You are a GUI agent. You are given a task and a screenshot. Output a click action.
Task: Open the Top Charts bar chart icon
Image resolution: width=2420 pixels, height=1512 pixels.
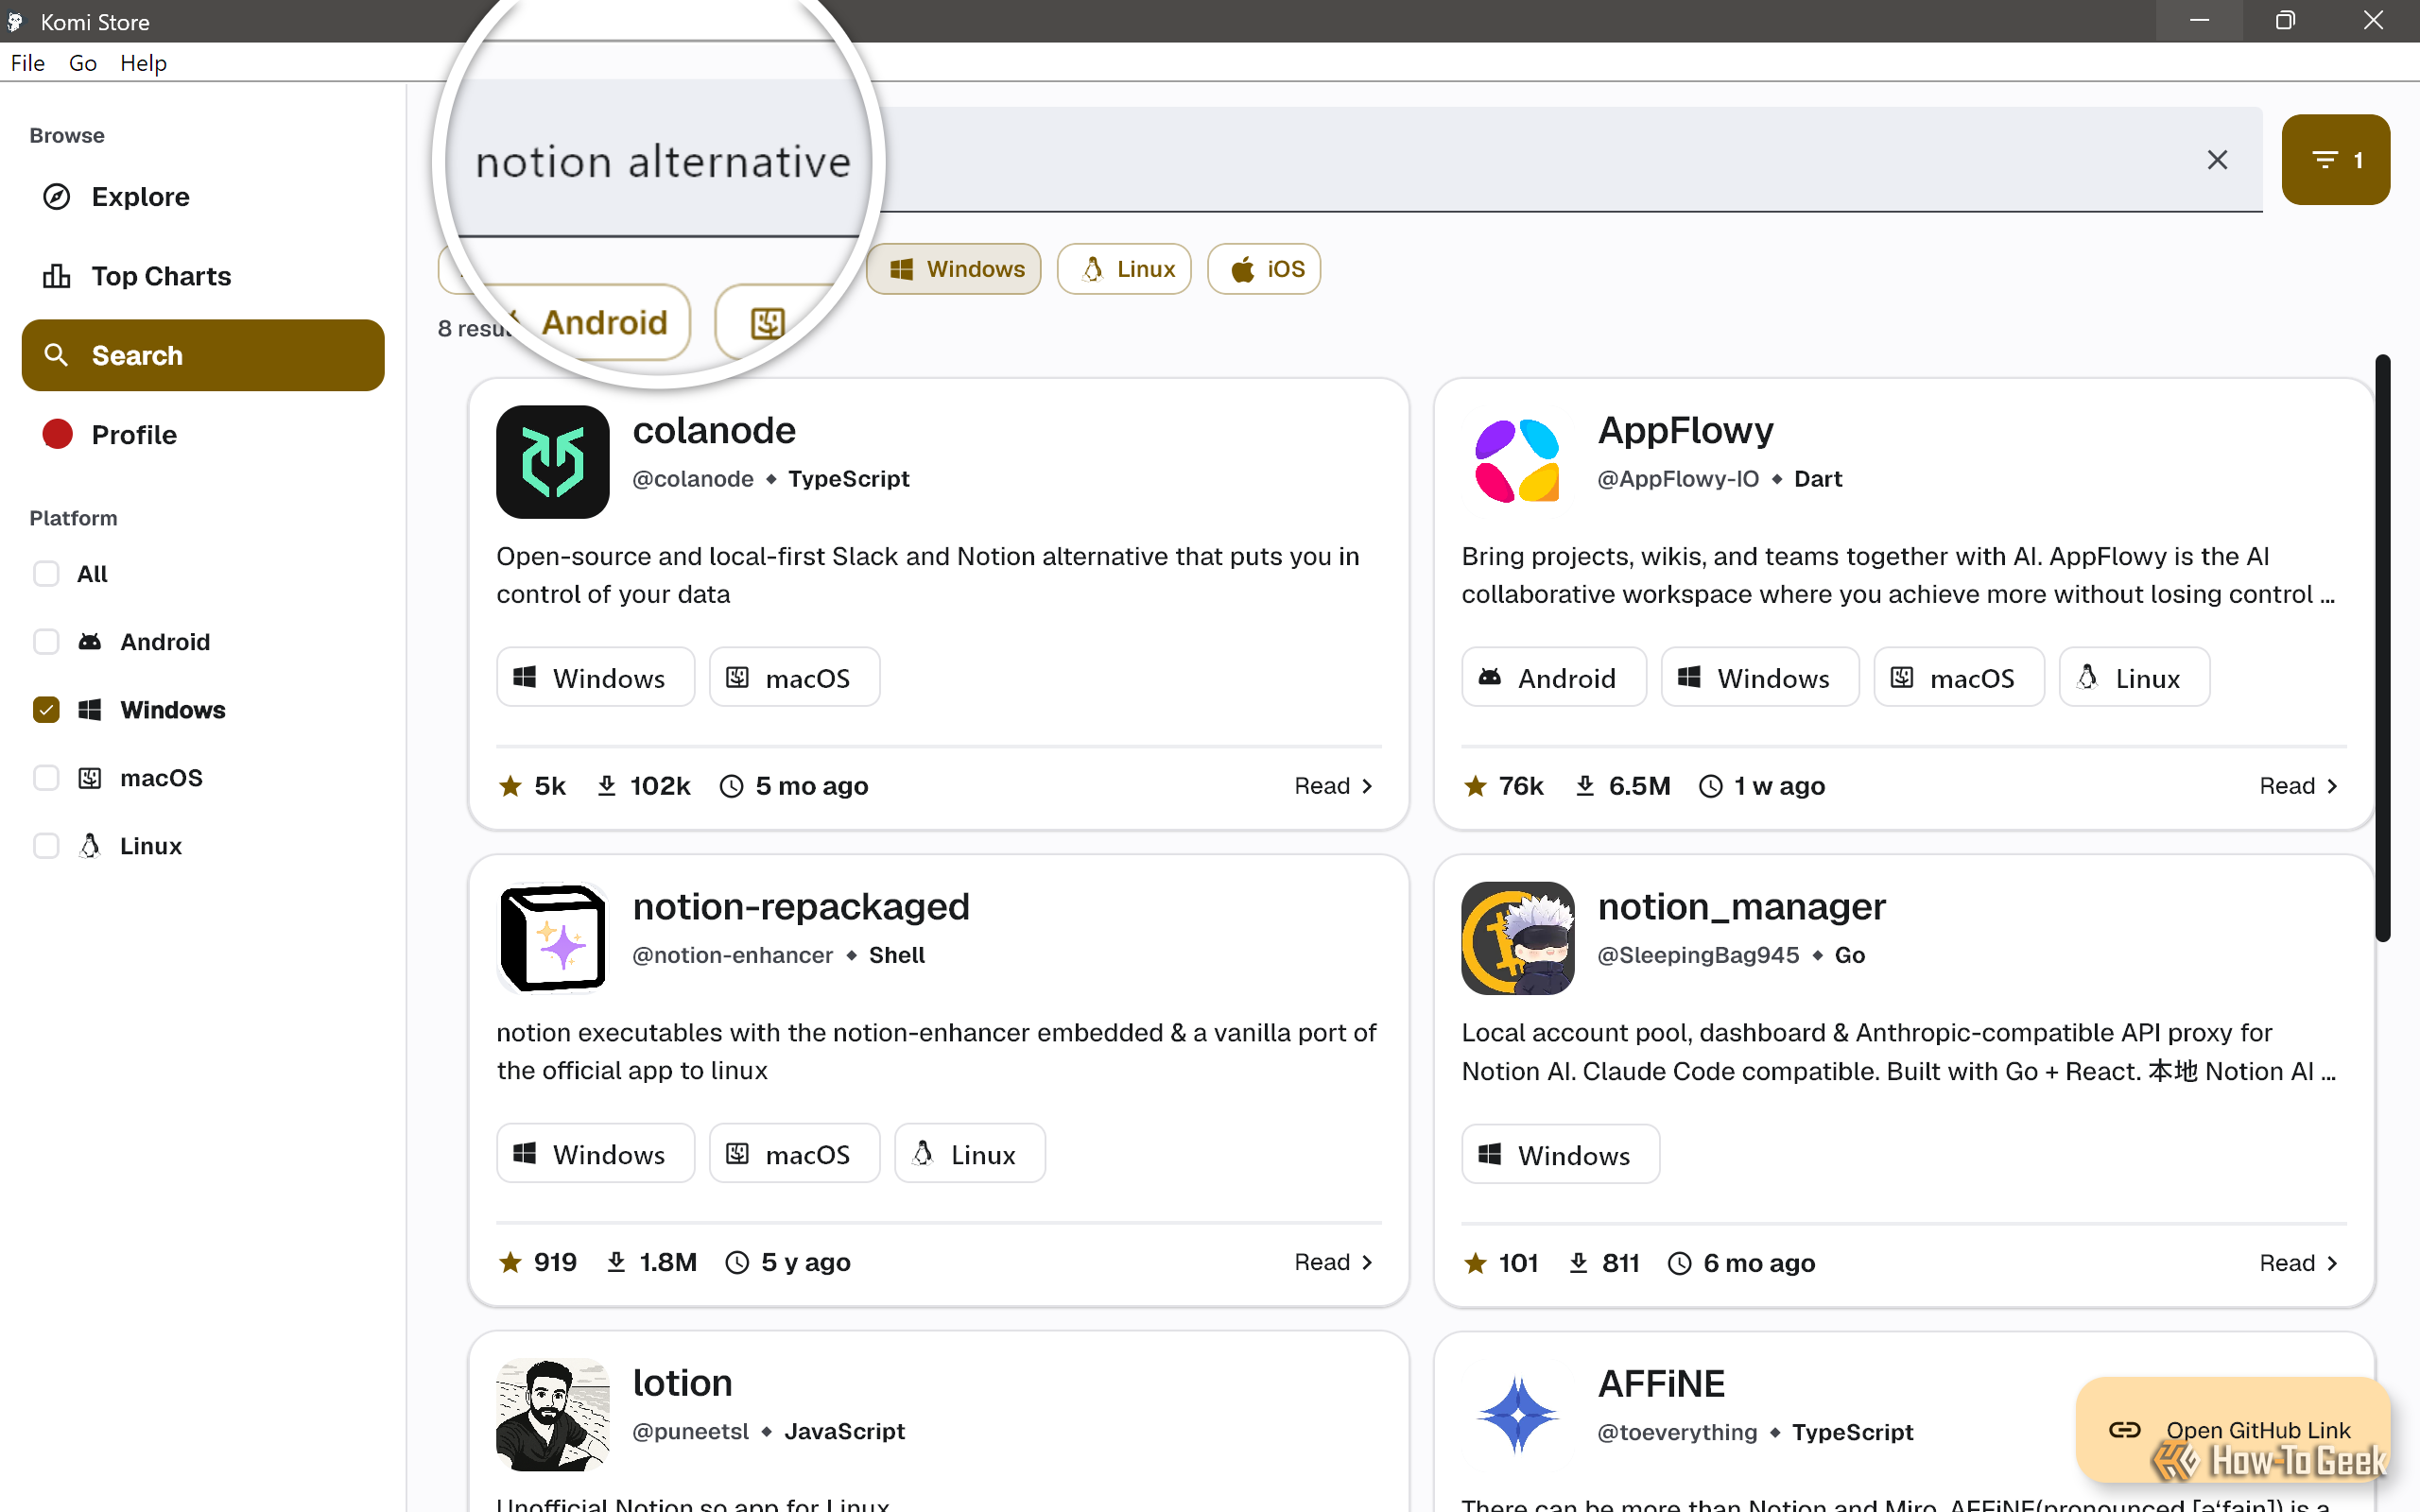click(x=57, y=276)
